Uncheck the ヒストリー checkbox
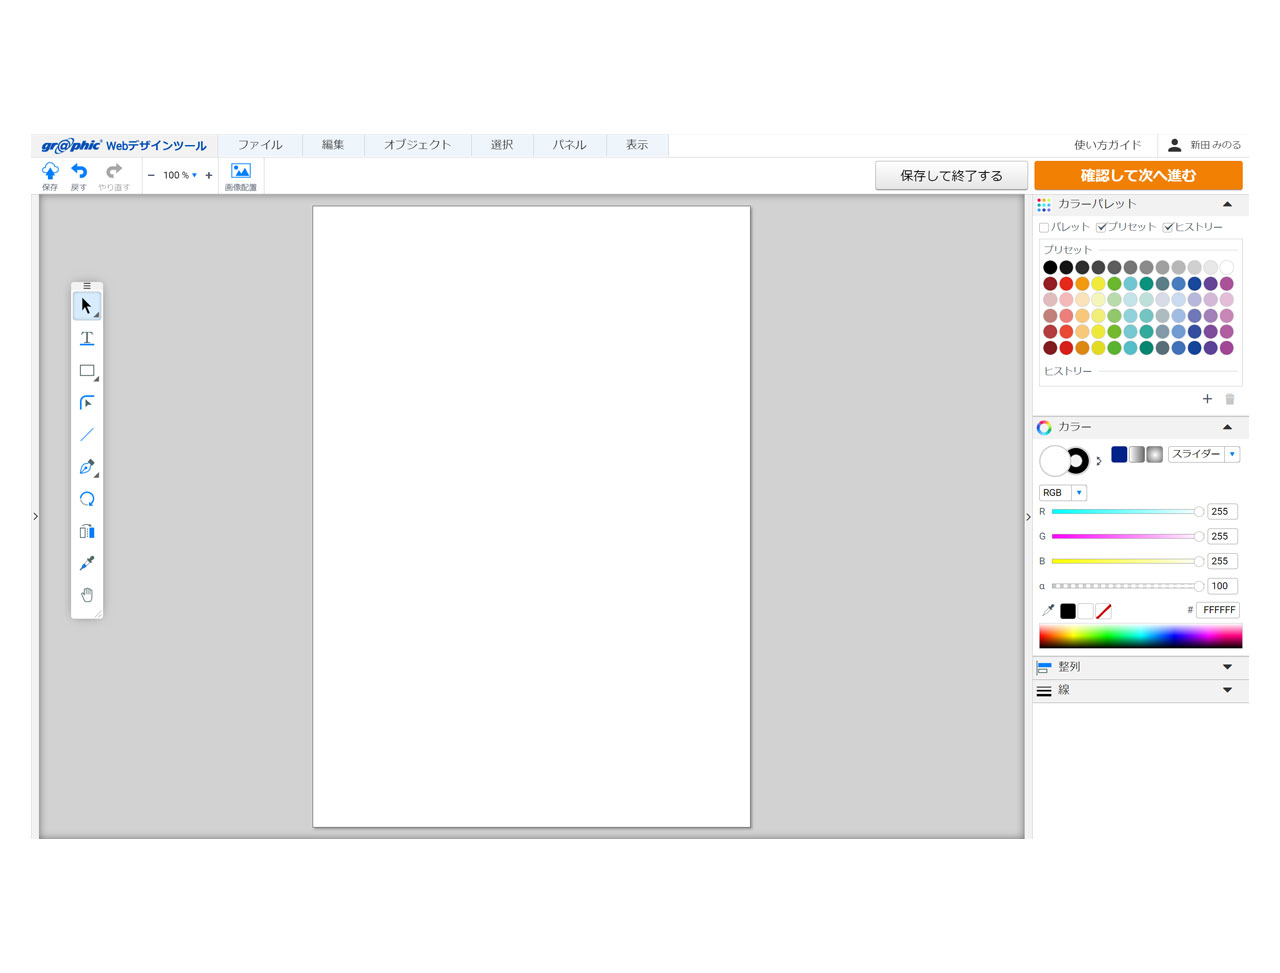The image size is (1280, 973). point(1168,228)
